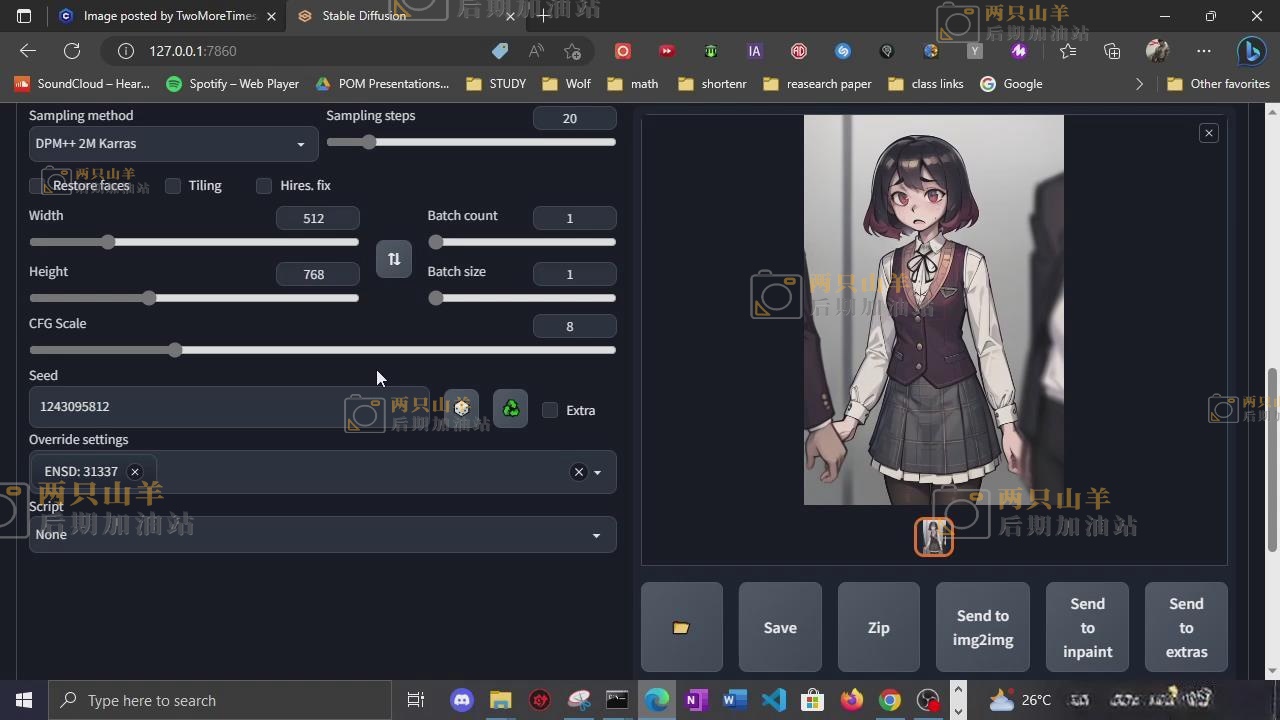1280x720 pixels.
Task: Click the dice random seed icon
Action: 461,408
